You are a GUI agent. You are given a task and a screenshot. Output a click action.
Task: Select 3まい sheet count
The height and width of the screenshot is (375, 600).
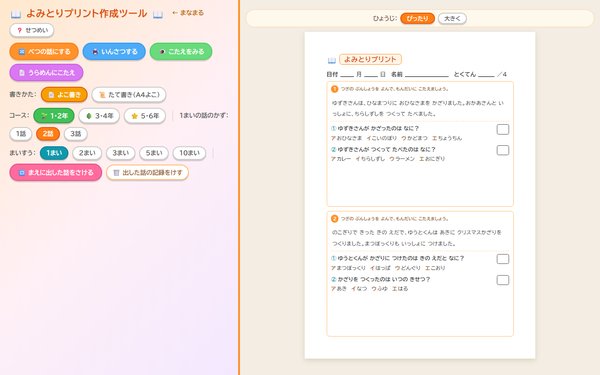point(121,153)
